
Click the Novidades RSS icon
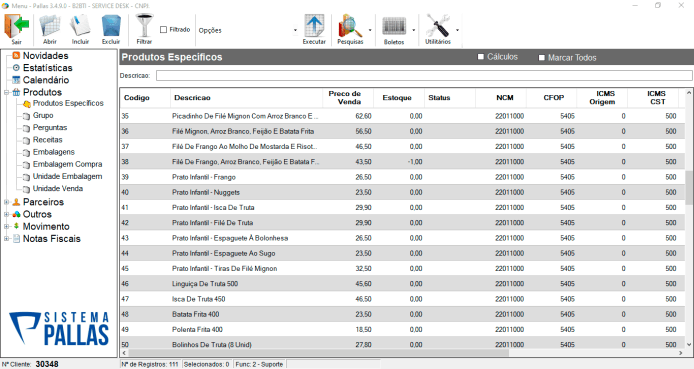pos(16,56)
